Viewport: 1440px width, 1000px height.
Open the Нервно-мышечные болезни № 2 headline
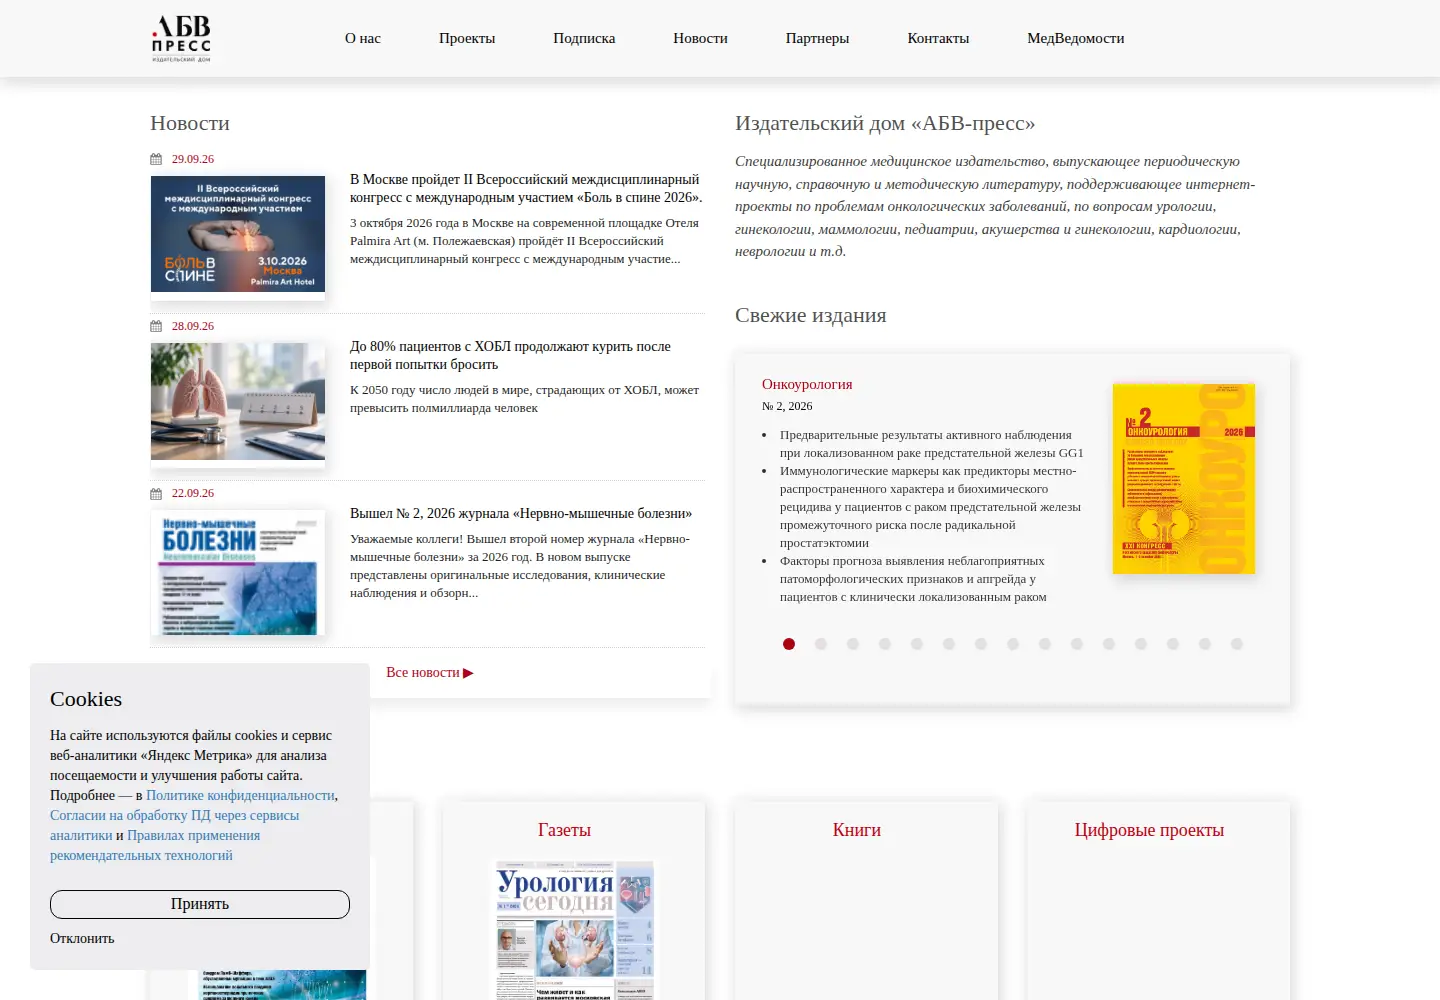pos(521,513)
